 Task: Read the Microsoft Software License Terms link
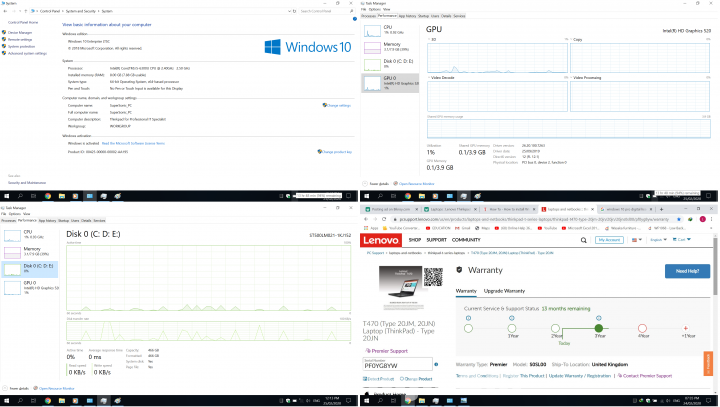coord(133,143)
